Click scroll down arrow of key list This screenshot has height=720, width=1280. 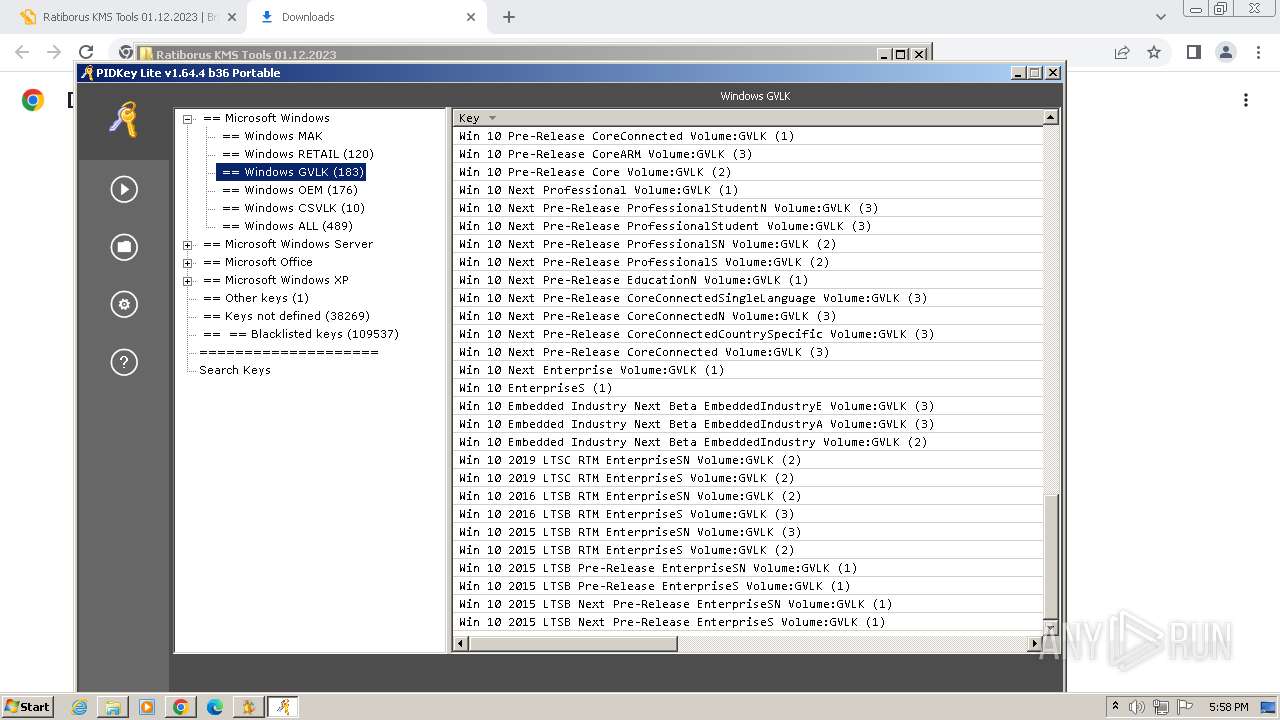[x=1050, y=628]
